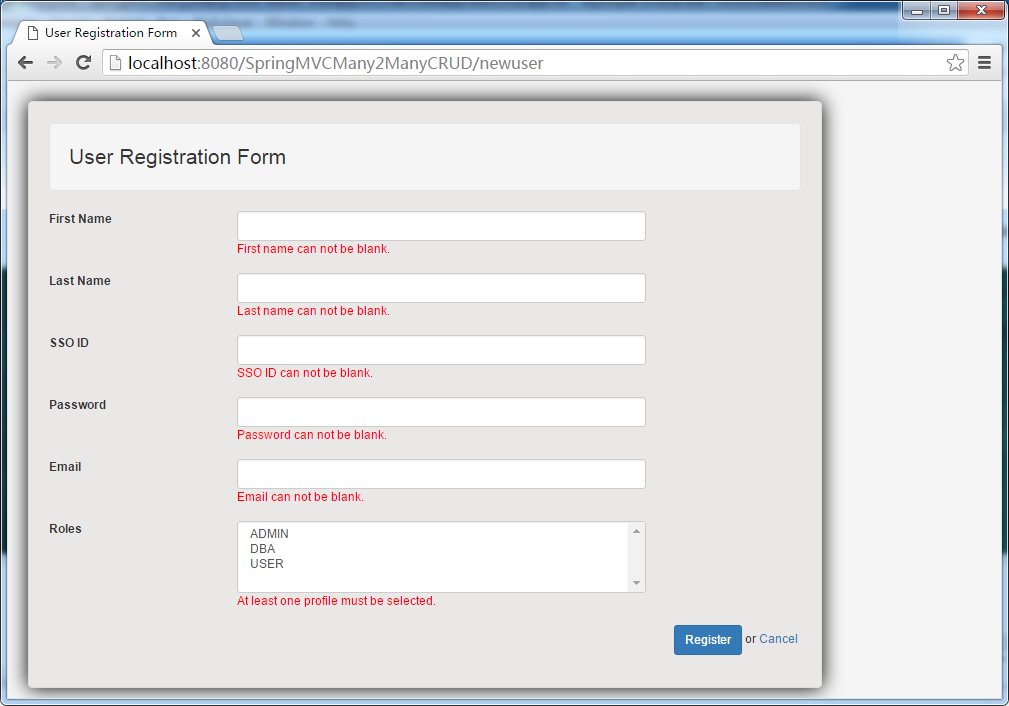Click the Email label
The height and width of the screenshot is (706, 1009).
pyautogui.click(x=65, y=467)
